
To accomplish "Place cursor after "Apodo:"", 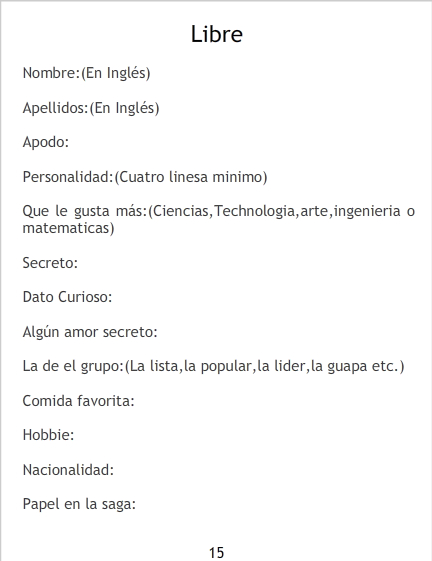I will click(x=69, y=142).
